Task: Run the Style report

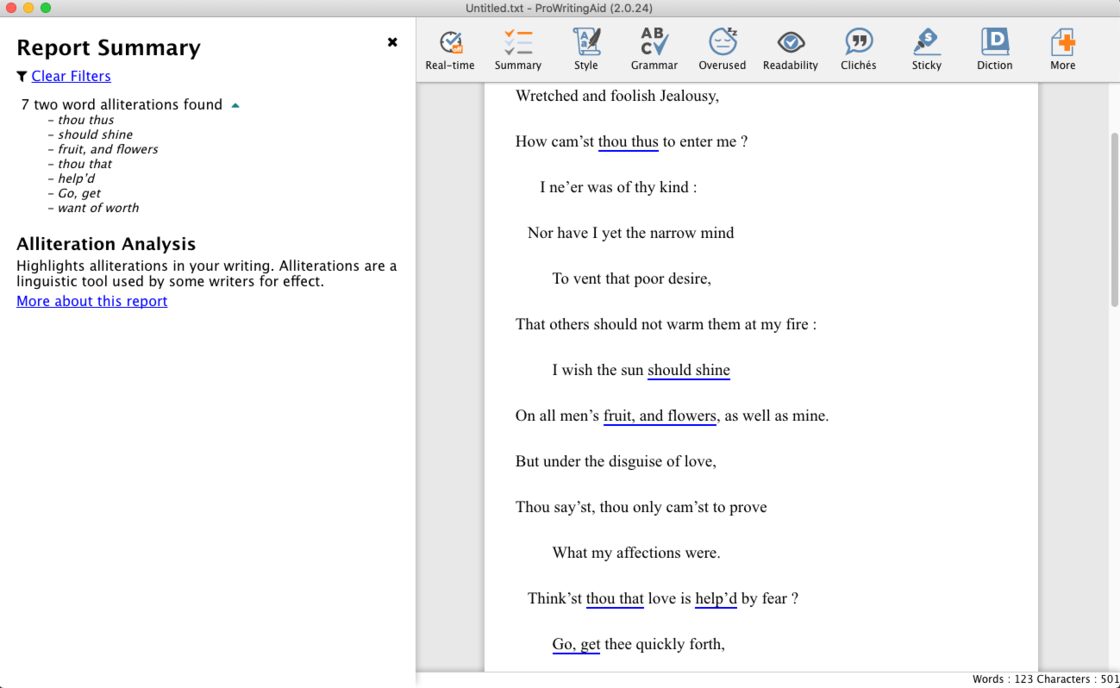Action: pyautogui.click(x=586, y=49)
